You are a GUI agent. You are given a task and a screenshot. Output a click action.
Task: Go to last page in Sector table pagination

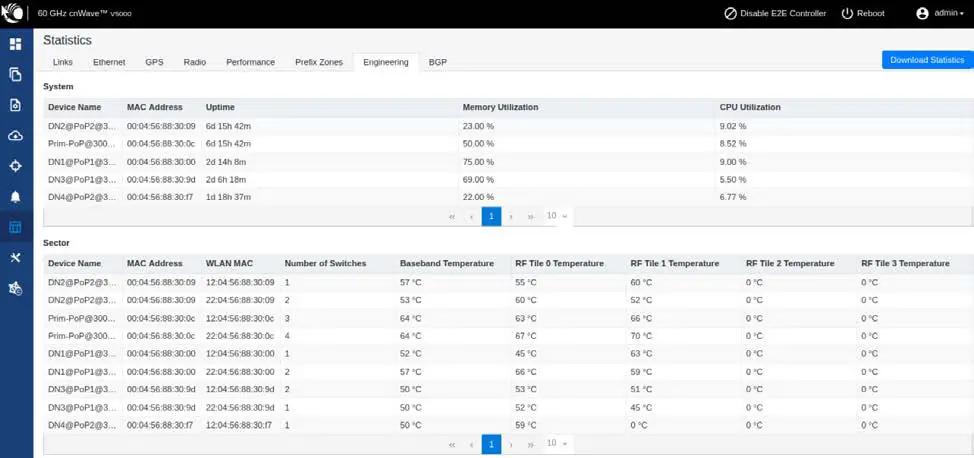point(530,444)
